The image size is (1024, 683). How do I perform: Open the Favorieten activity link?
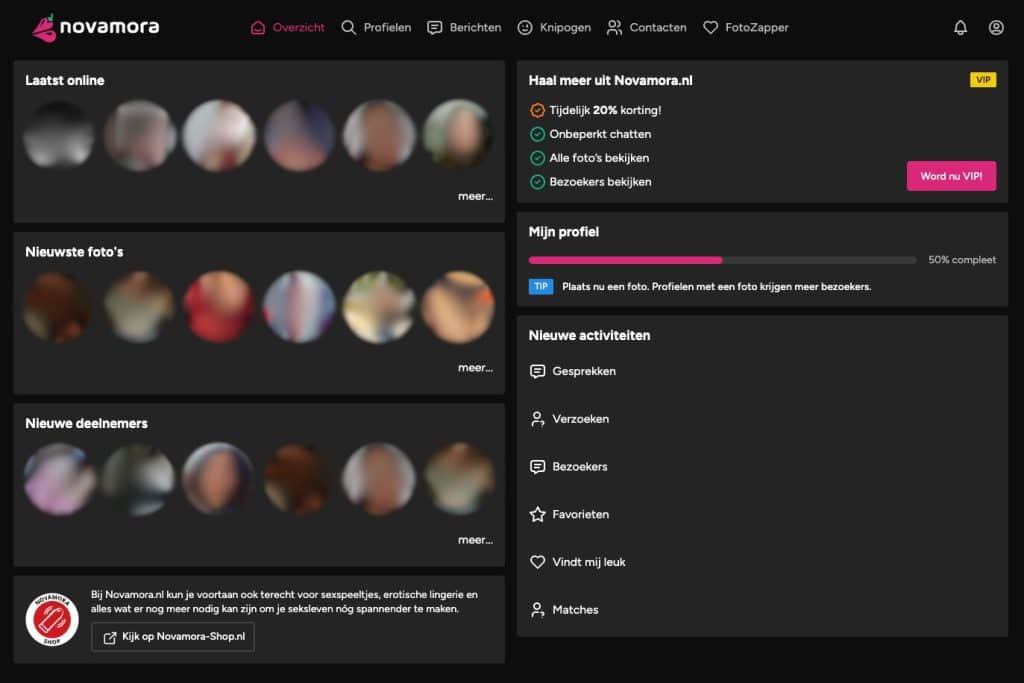(569, 515)
